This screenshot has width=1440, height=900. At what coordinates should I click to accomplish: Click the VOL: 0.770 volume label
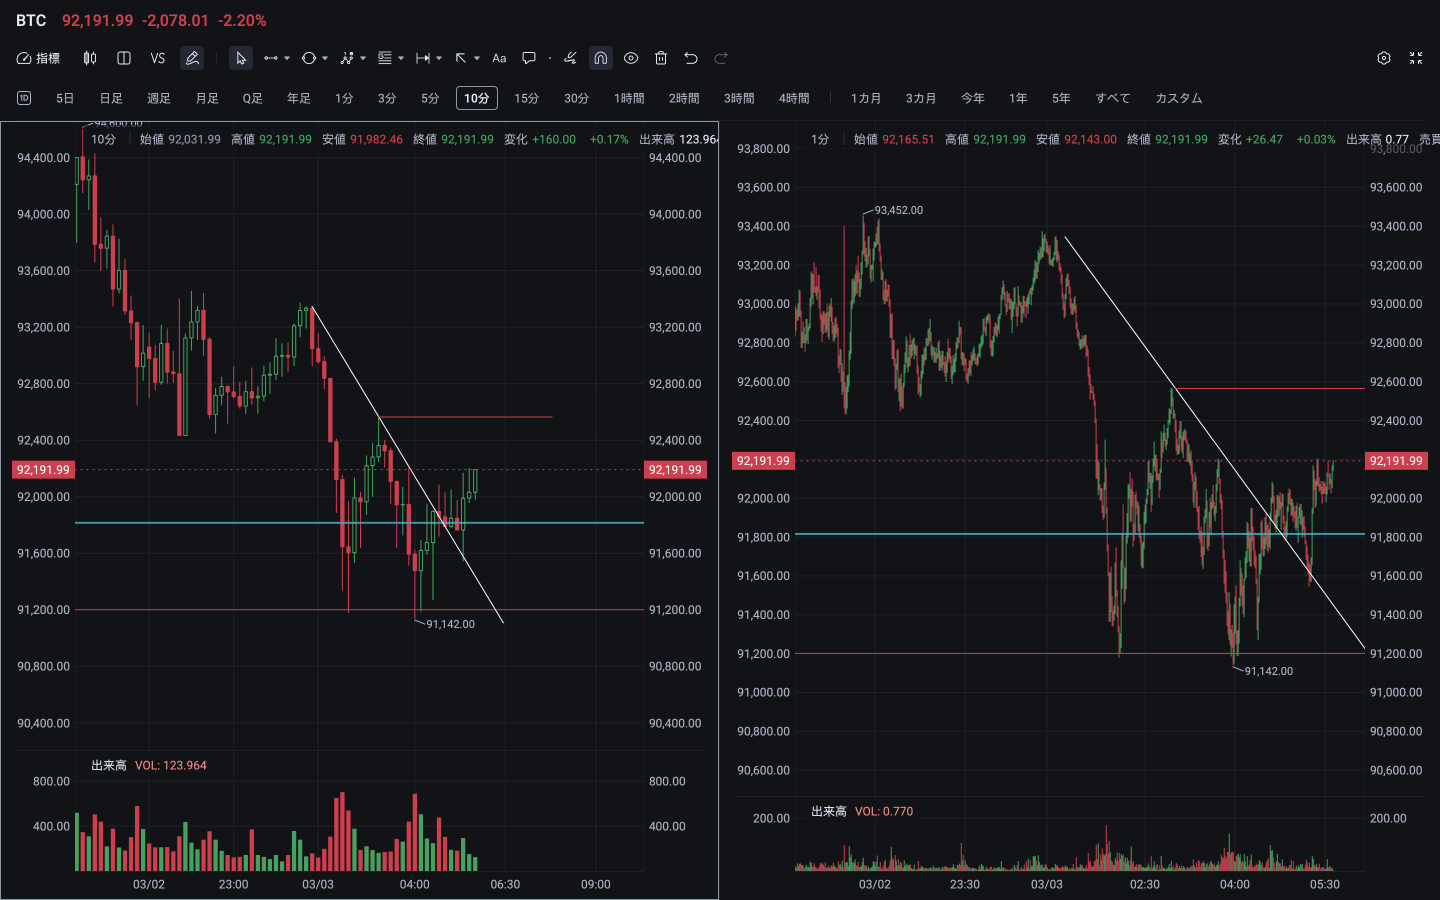click(x=884, y=811)
